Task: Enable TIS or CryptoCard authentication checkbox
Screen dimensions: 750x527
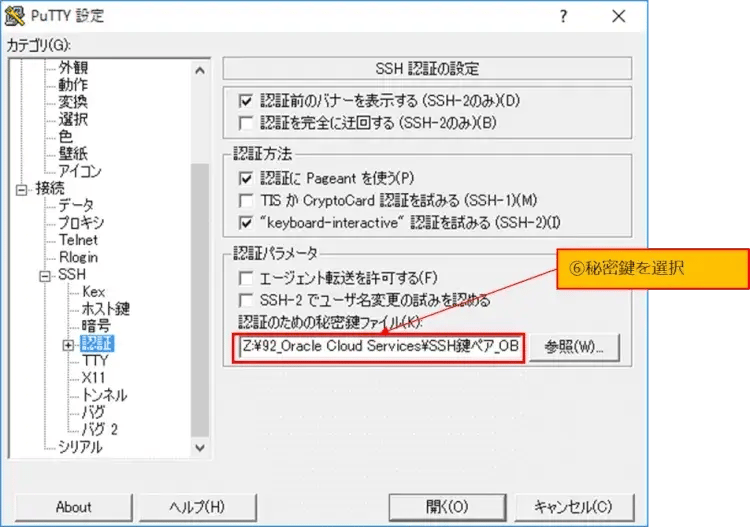Action: pos(246,200)
